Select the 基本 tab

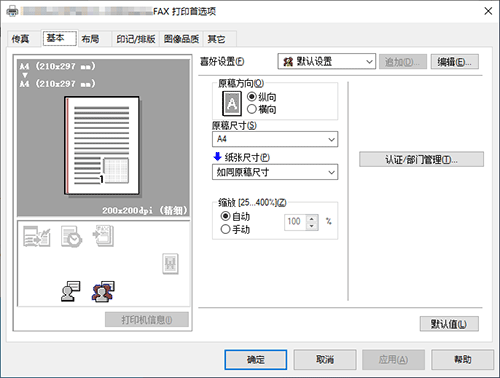(x=59, y=38)
